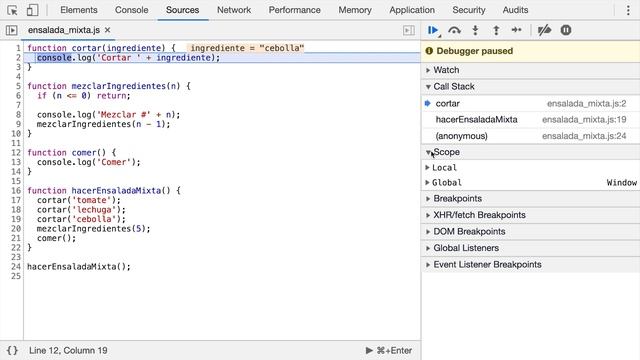
Task: Click the Step arrow button
Action: (516, 30)
